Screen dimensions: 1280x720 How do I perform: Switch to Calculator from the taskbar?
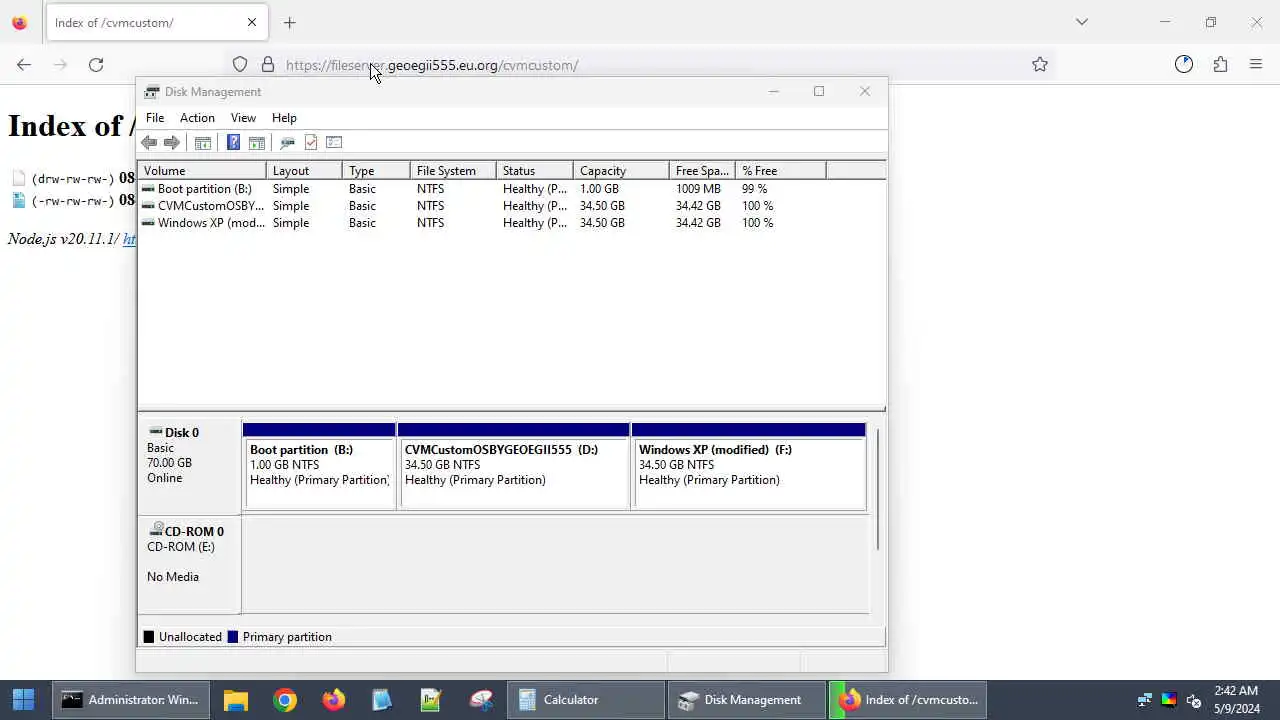point(586,700)
